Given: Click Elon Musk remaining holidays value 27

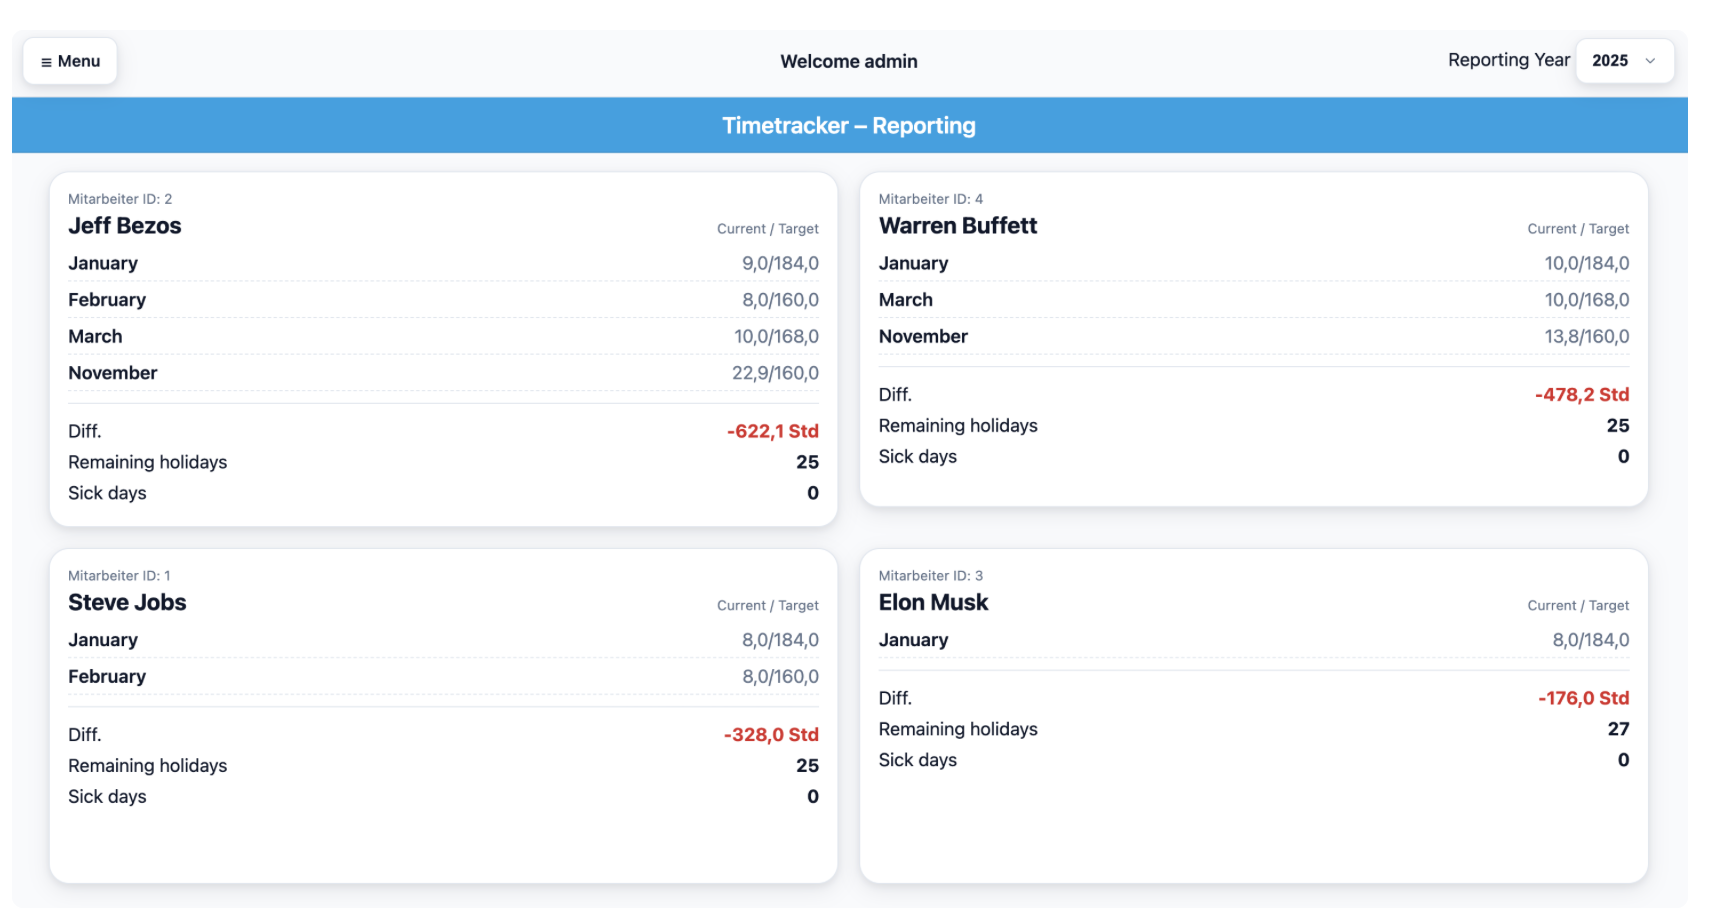Looking at the screenshot, I should pyautogui.click(x=1619, y=730).
